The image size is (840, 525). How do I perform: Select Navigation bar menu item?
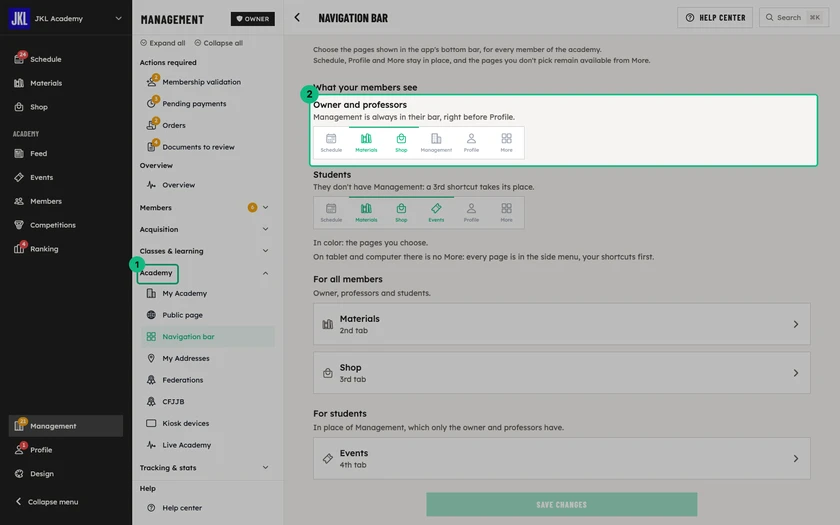click(x=208, y=336)
